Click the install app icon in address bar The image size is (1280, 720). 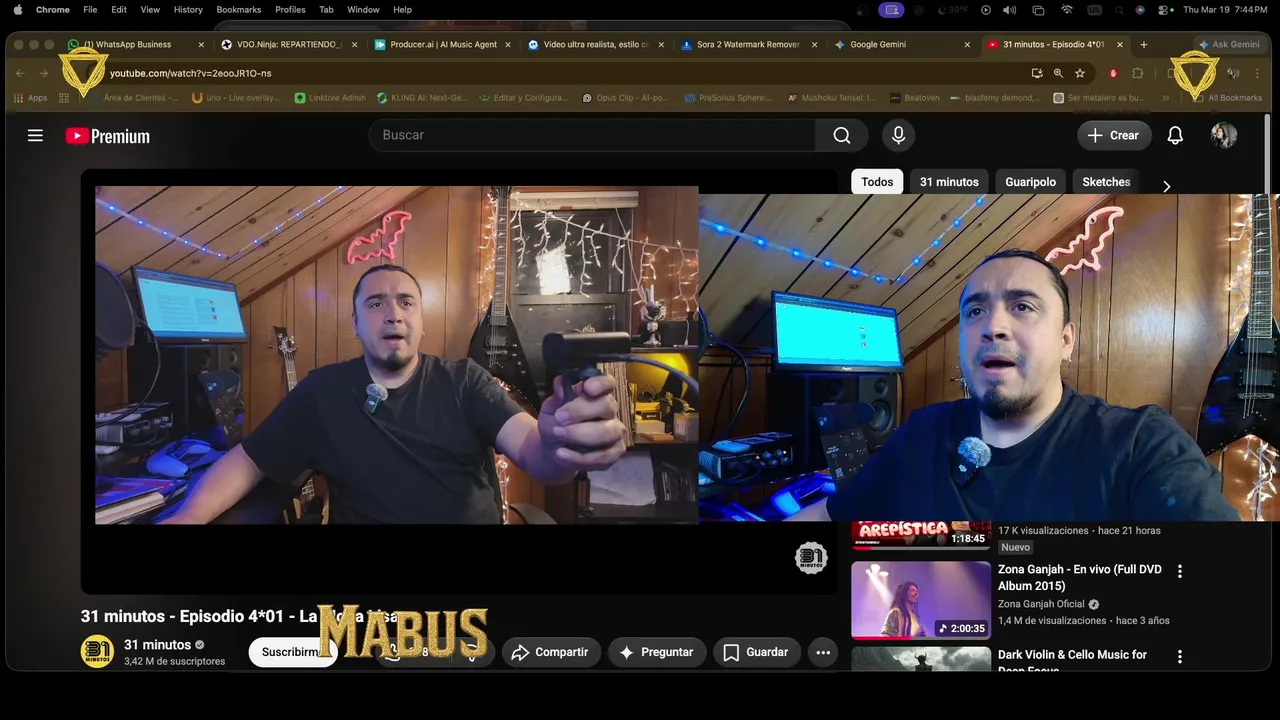[1037, 73]
